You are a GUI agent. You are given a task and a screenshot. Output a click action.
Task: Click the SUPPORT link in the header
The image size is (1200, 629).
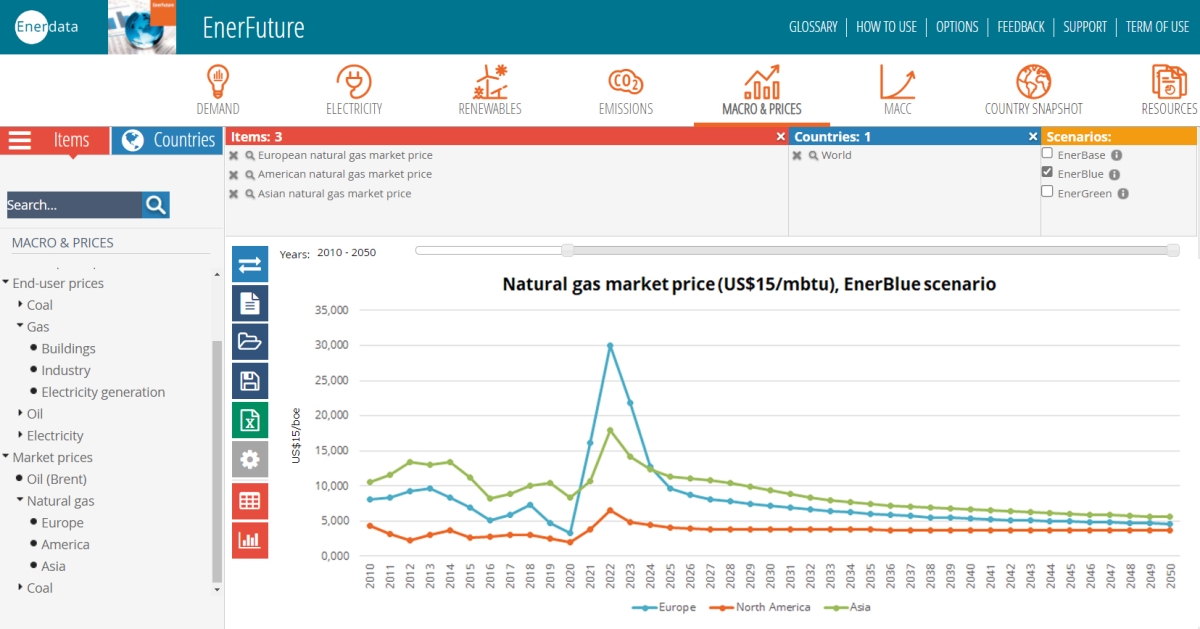tap(1085, 27)
